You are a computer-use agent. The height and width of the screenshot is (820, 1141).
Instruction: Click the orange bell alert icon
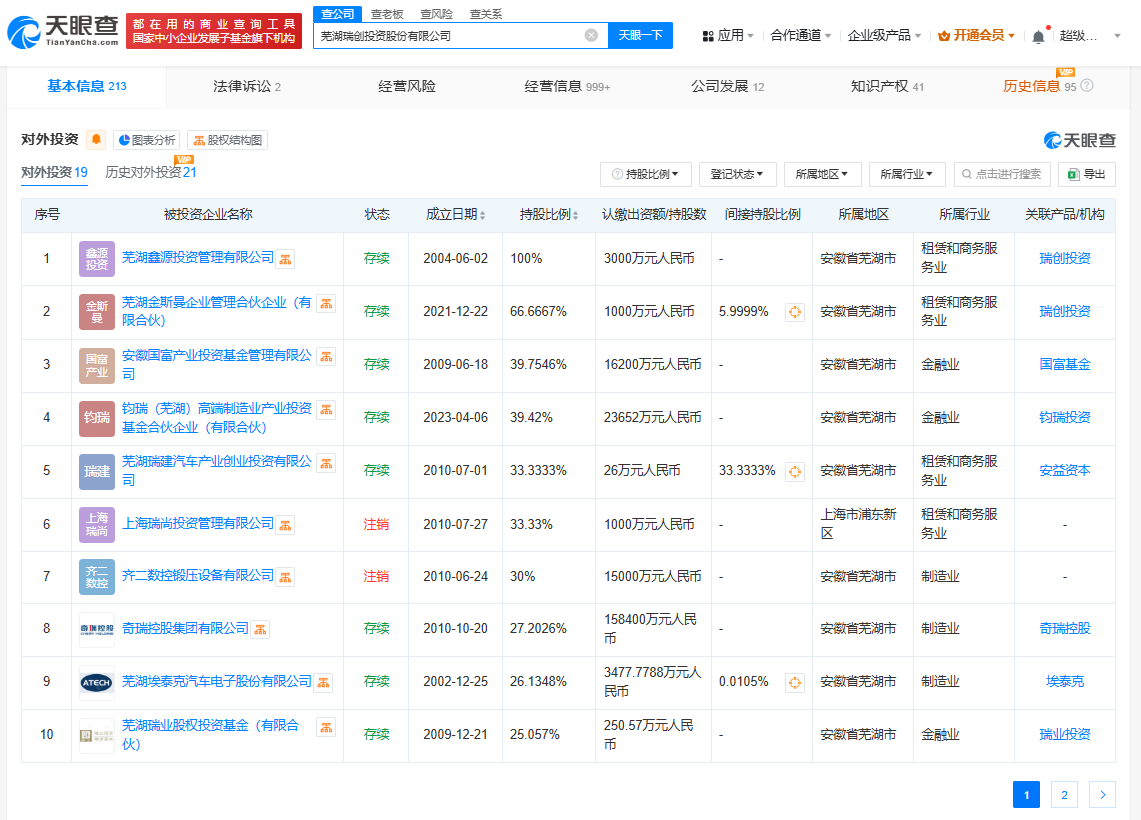pyautogui.click(x=96, y=140)
